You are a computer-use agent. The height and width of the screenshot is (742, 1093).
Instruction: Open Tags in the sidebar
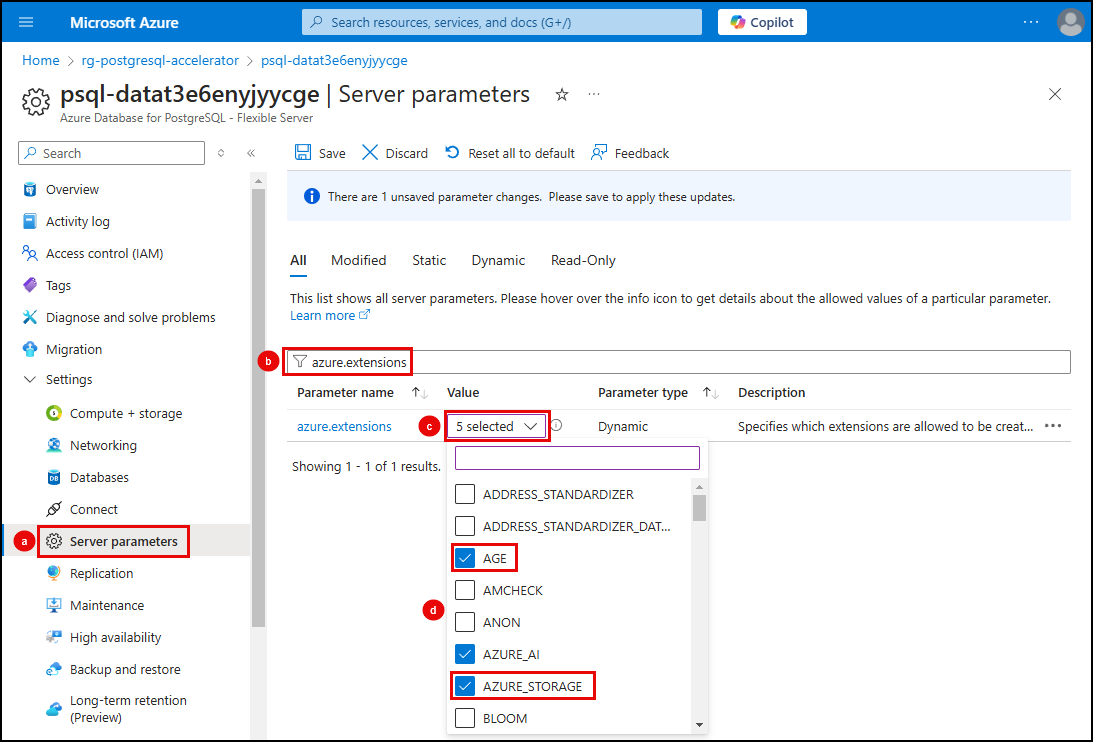(58, 285)
